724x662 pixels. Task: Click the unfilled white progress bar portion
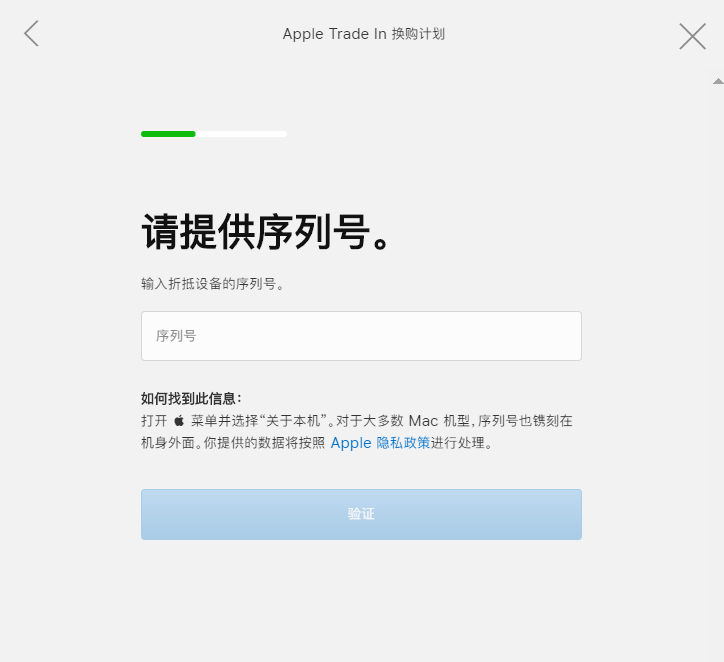click(x=241, y=134)
